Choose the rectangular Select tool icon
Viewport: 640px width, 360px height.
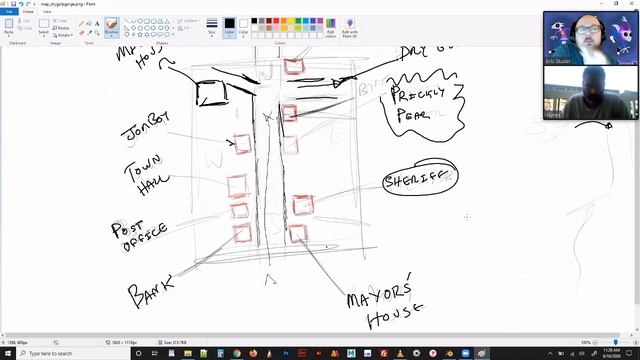pyautogui.click(x=44, y=24)
